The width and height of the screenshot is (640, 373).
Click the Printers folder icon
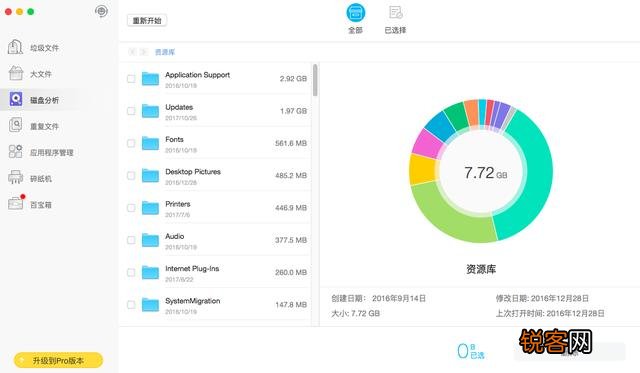150,207
